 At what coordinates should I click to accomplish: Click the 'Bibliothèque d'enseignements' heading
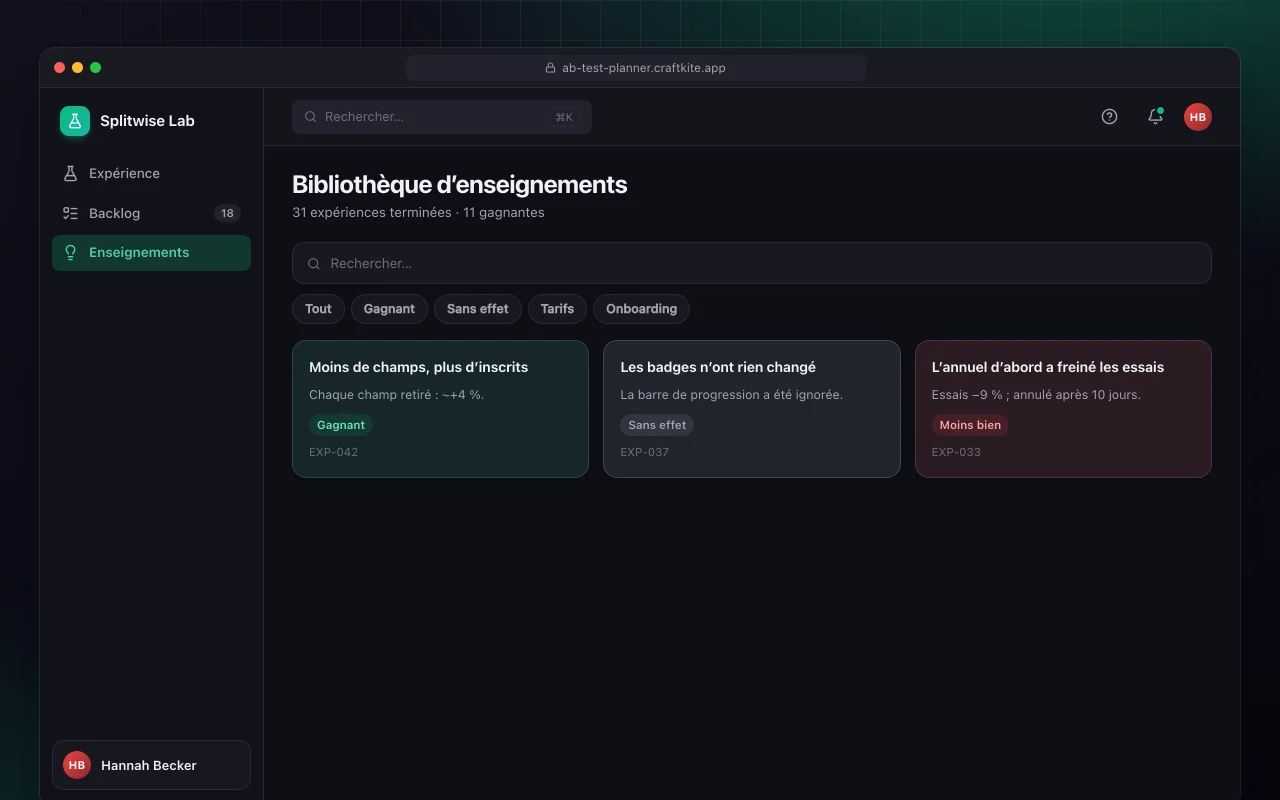point(460,185)
